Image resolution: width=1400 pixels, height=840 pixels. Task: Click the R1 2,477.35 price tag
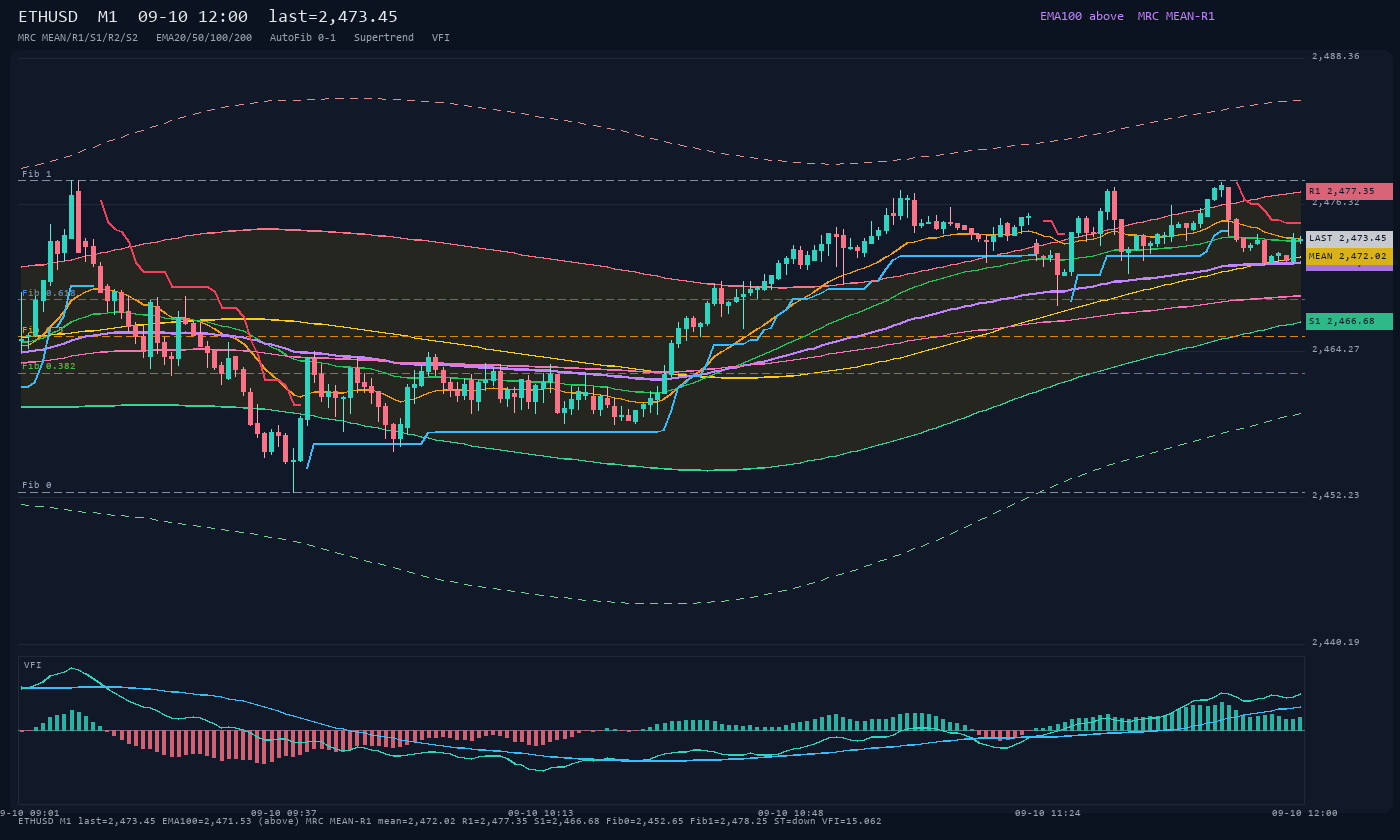pos(1349,191)
